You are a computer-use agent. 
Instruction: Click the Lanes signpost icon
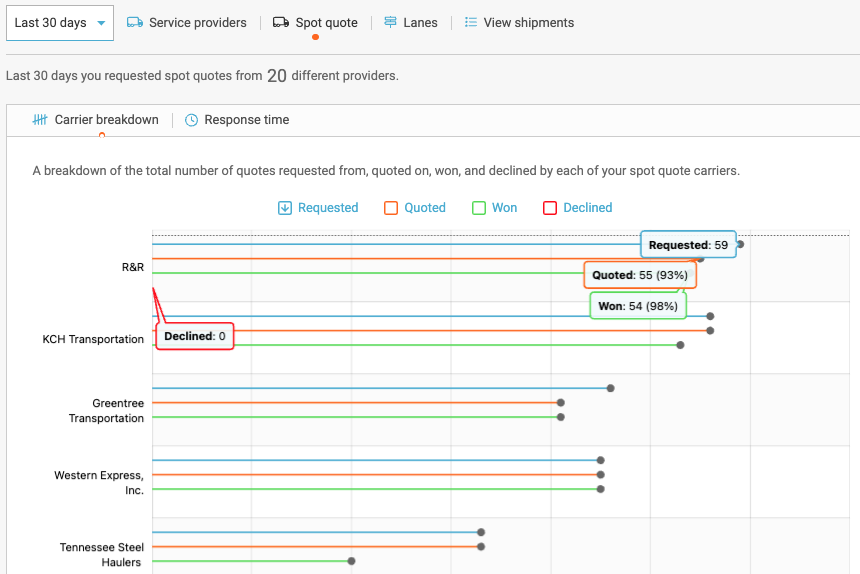pyautogui.click(x=390, y=22)
